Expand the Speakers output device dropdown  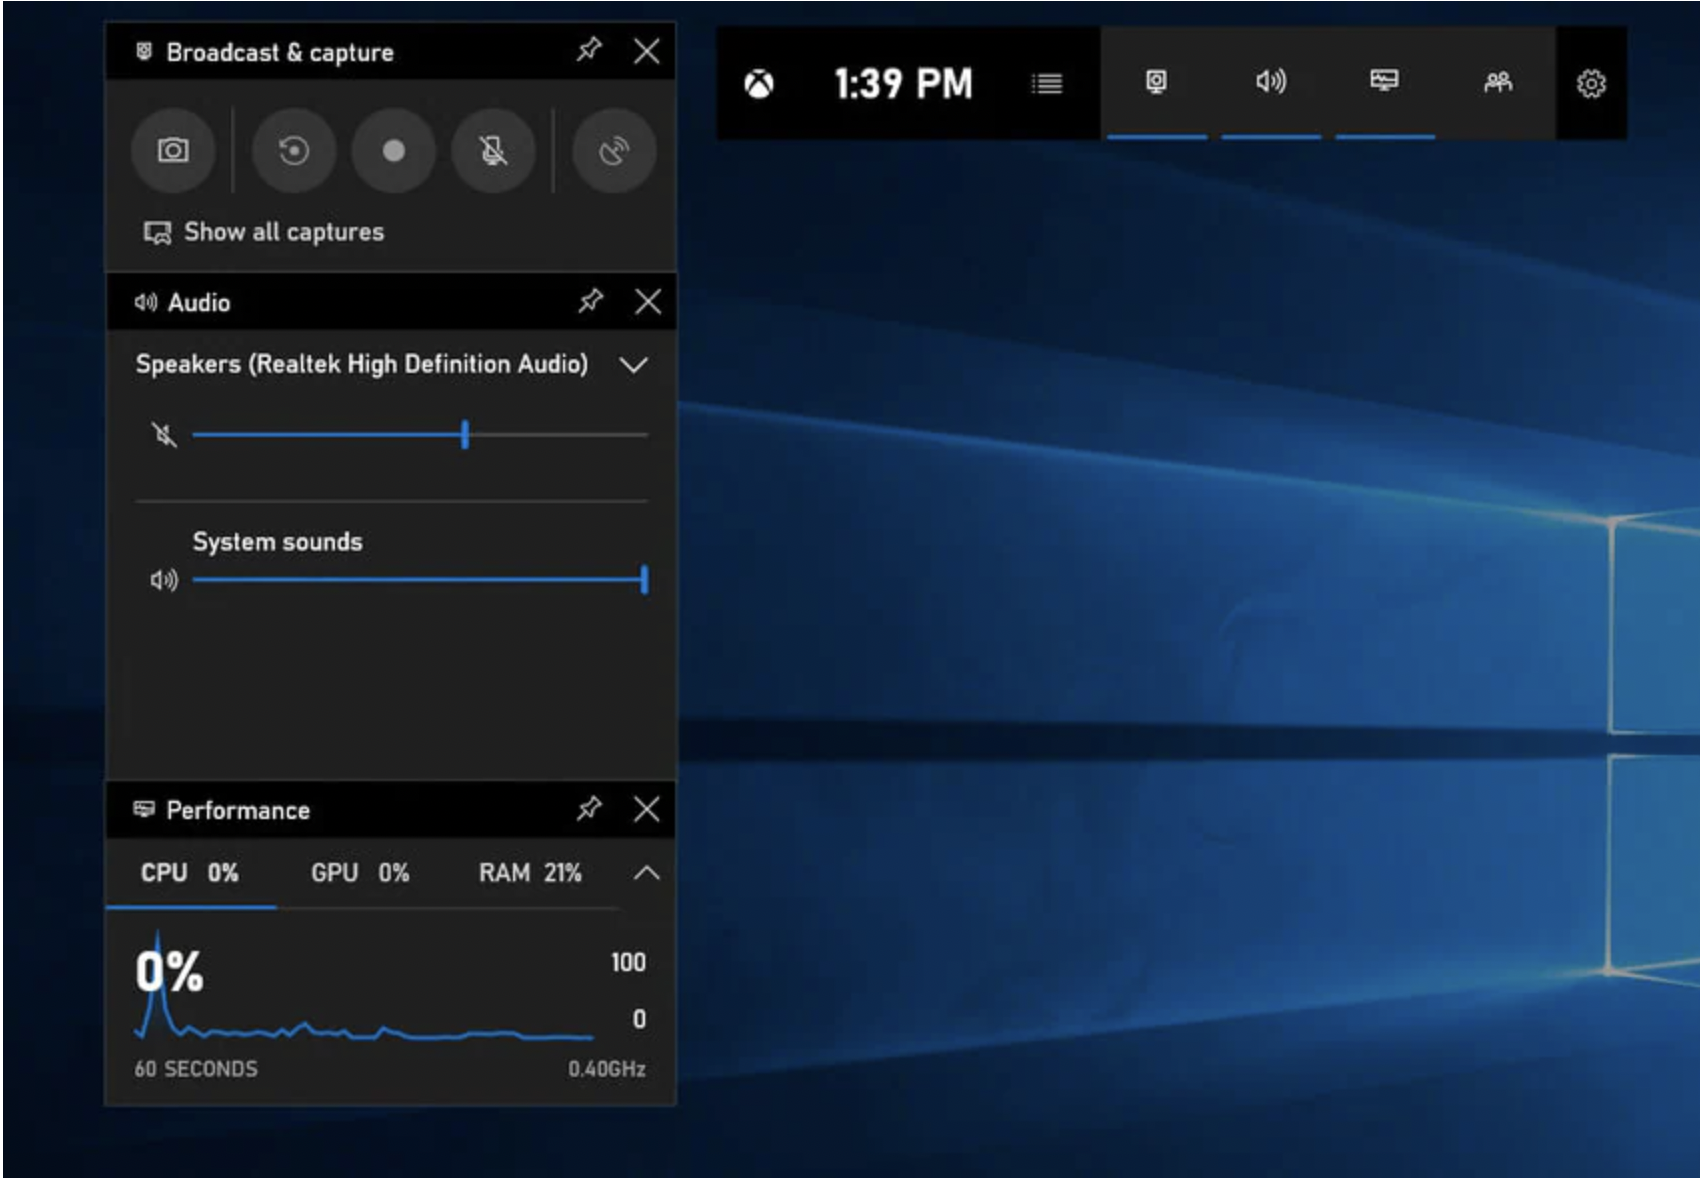point(634,365)
